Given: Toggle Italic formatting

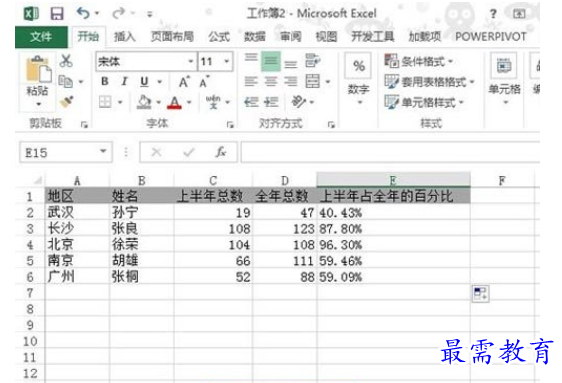Looking at the screenshot, I should coord(124,82).
